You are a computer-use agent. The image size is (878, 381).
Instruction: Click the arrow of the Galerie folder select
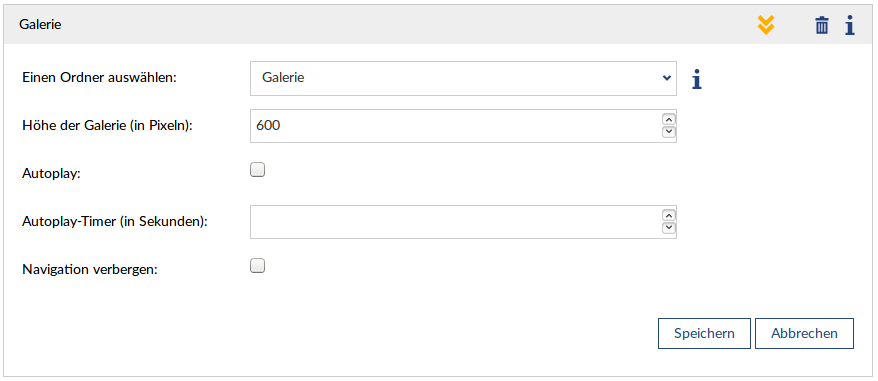tap(666, 78)
